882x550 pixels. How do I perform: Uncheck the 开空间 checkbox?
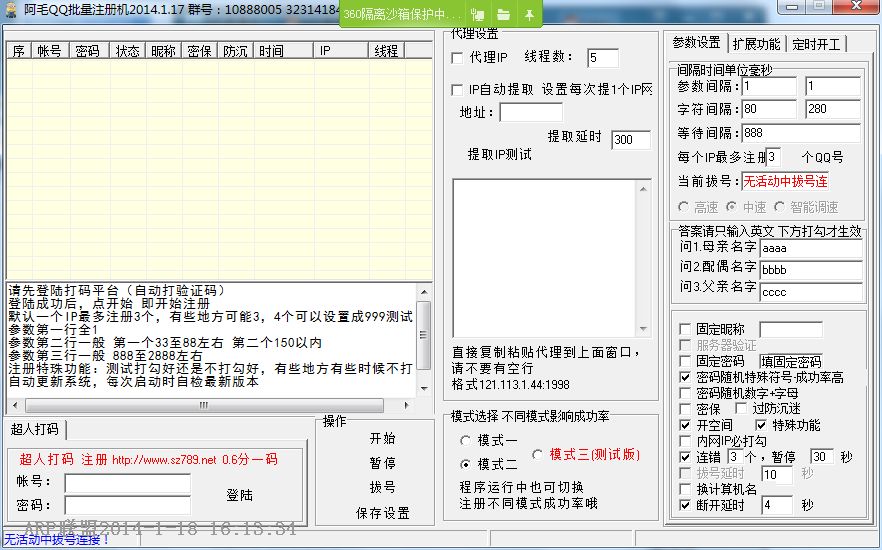[x=685, y=425]
